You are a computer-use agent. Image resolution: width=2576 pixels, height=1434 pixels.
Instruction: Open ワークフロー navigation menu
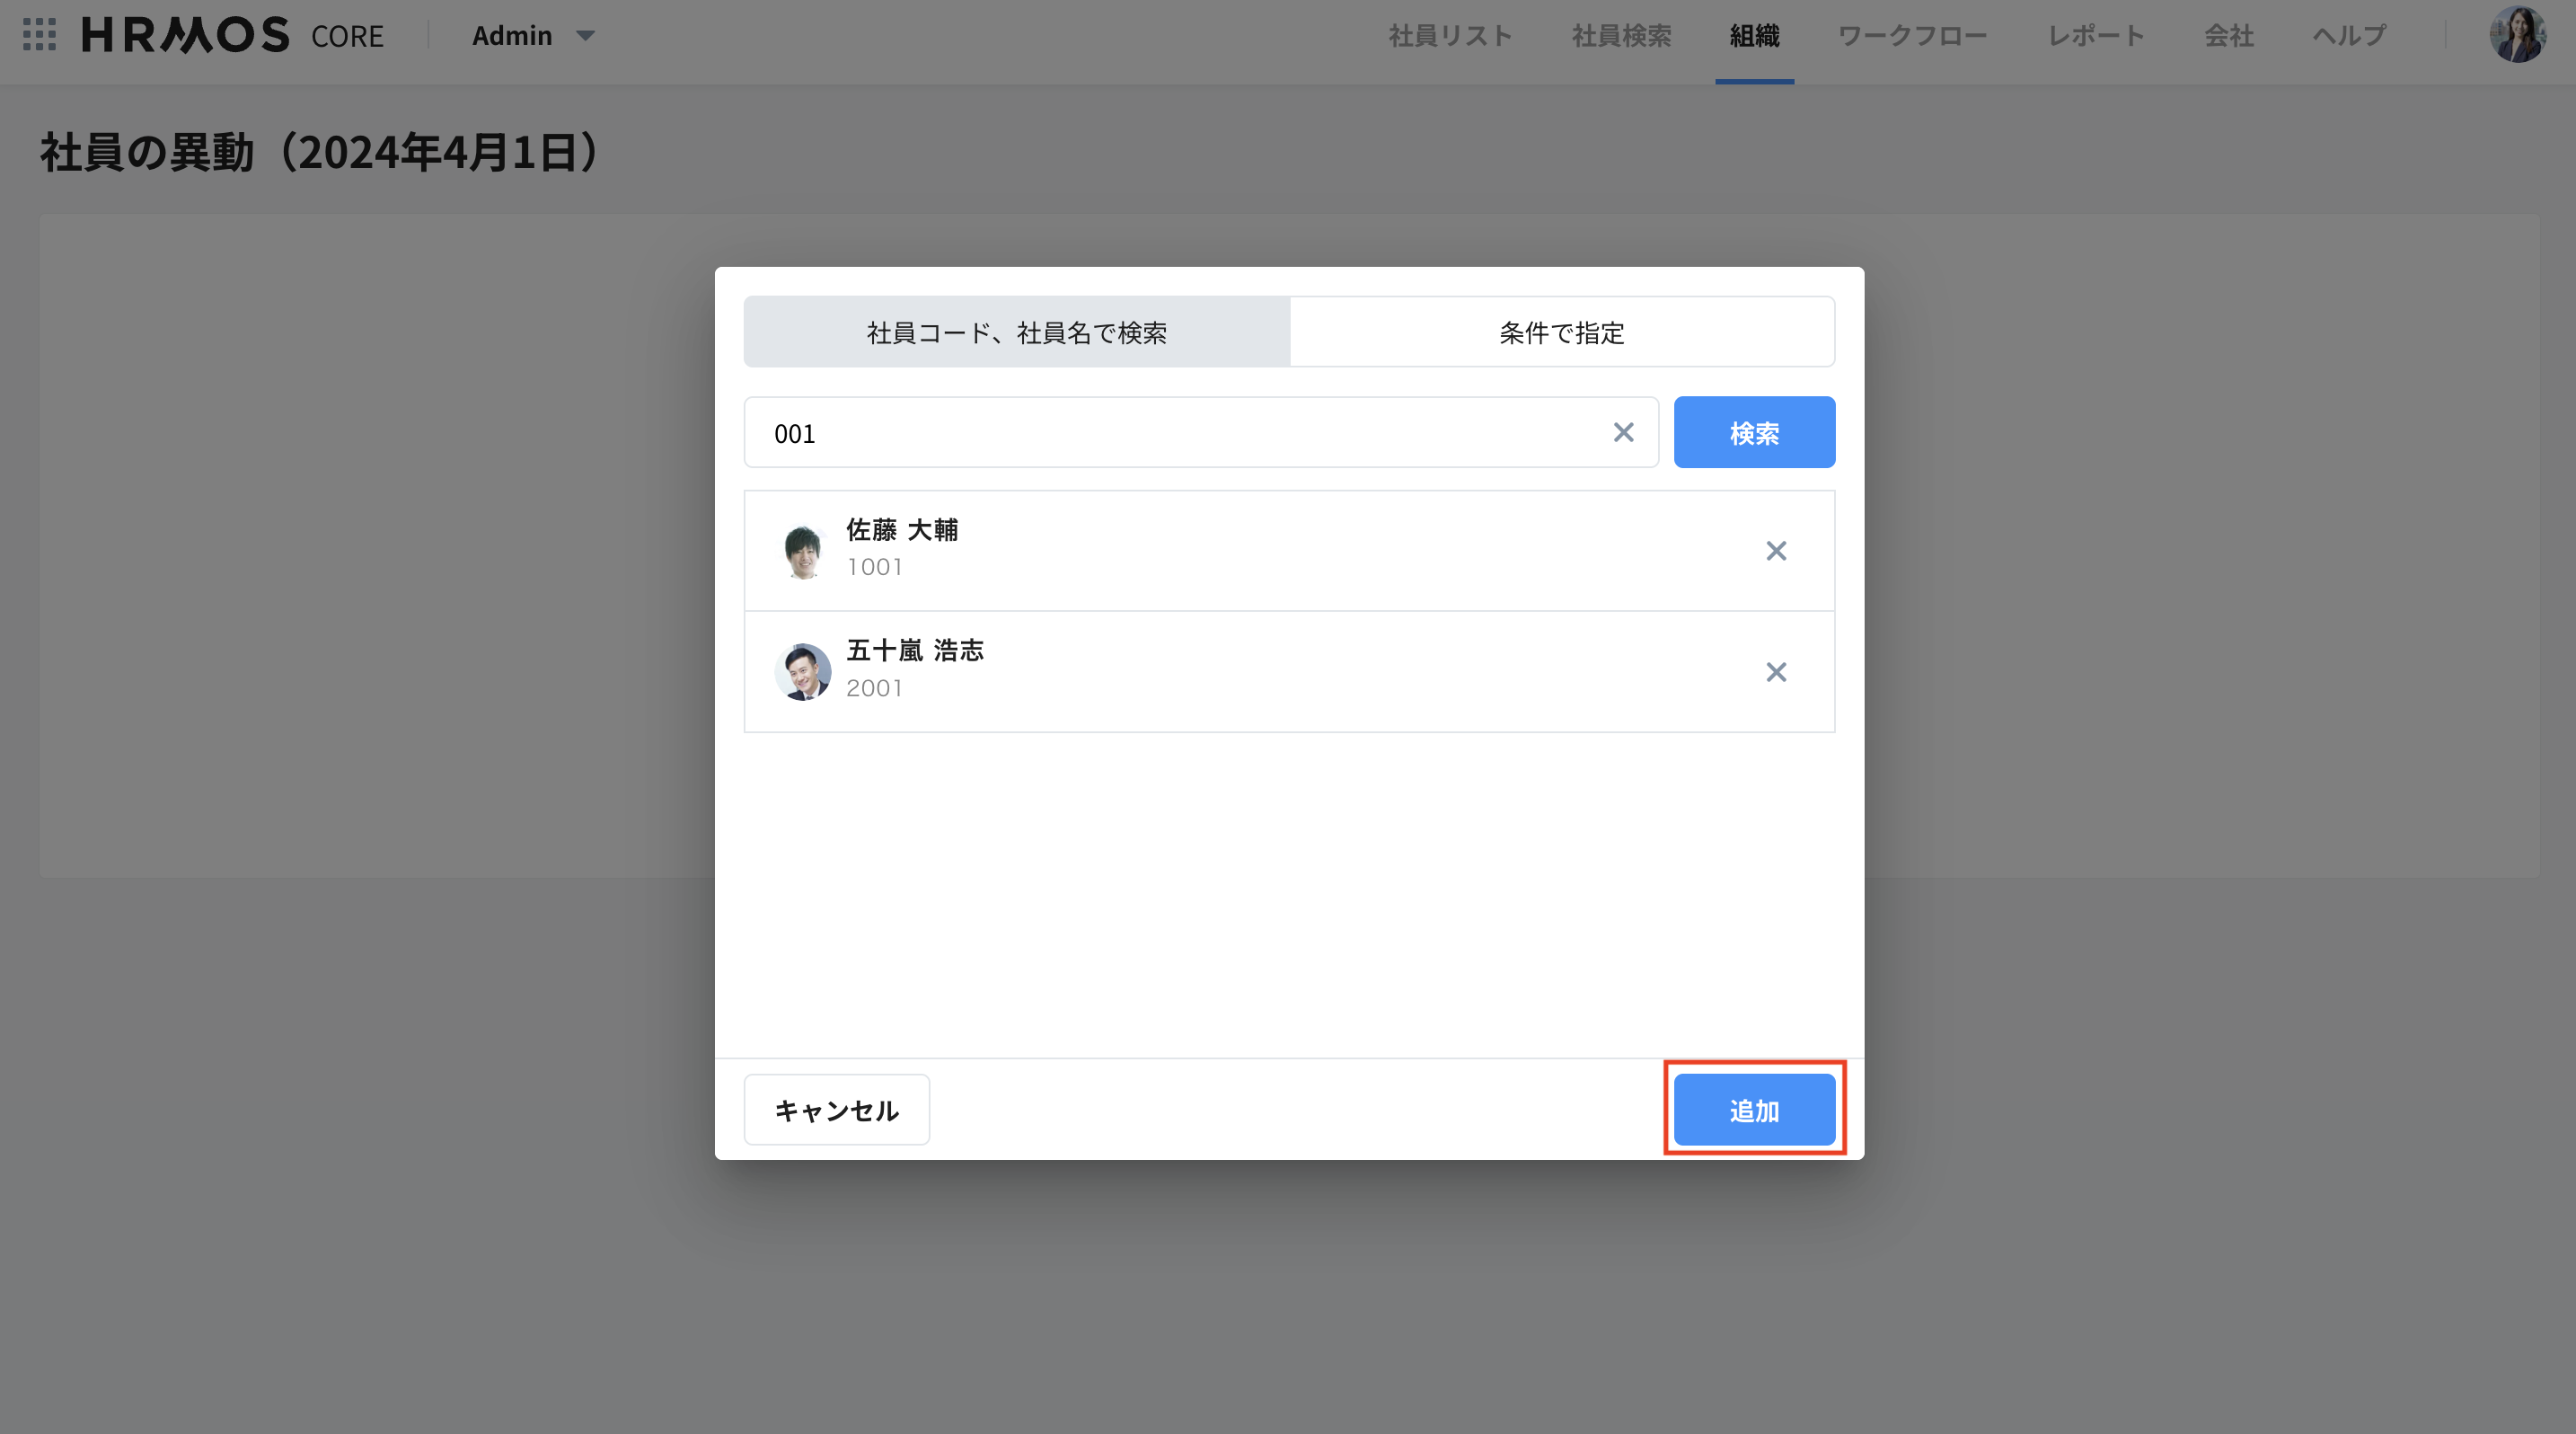tap(1911, 36)
